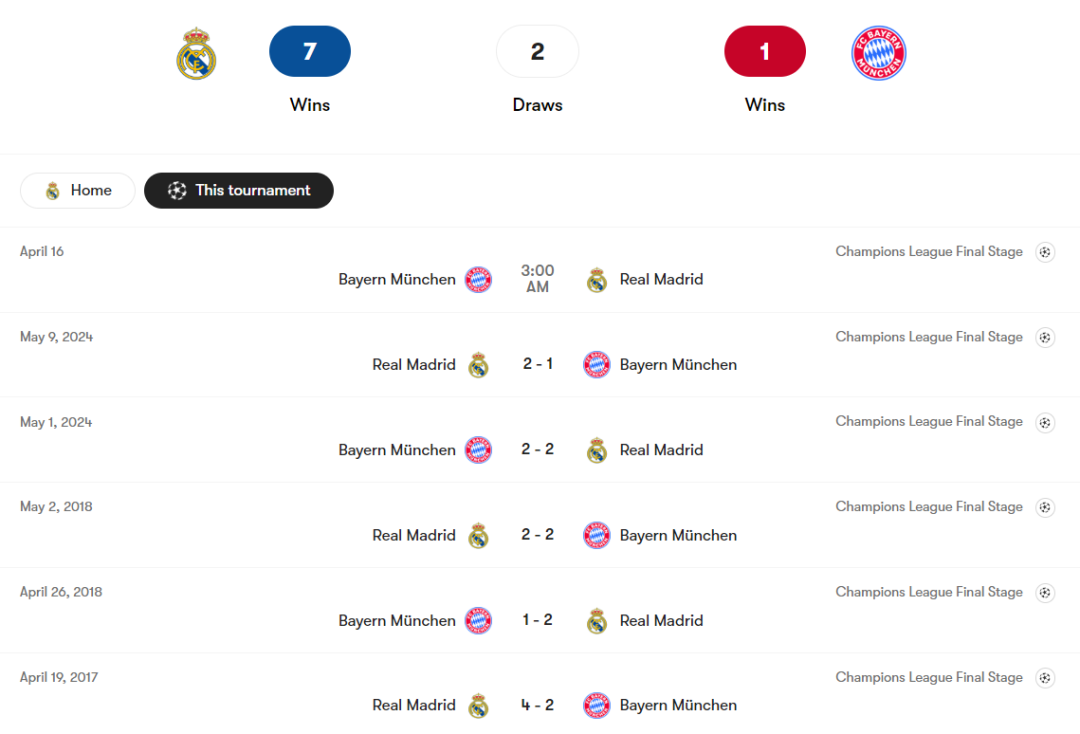Click Bayern München crest in May 1, 2024 row
Screen dimensions: 1080x734
(x=478, y=450)
